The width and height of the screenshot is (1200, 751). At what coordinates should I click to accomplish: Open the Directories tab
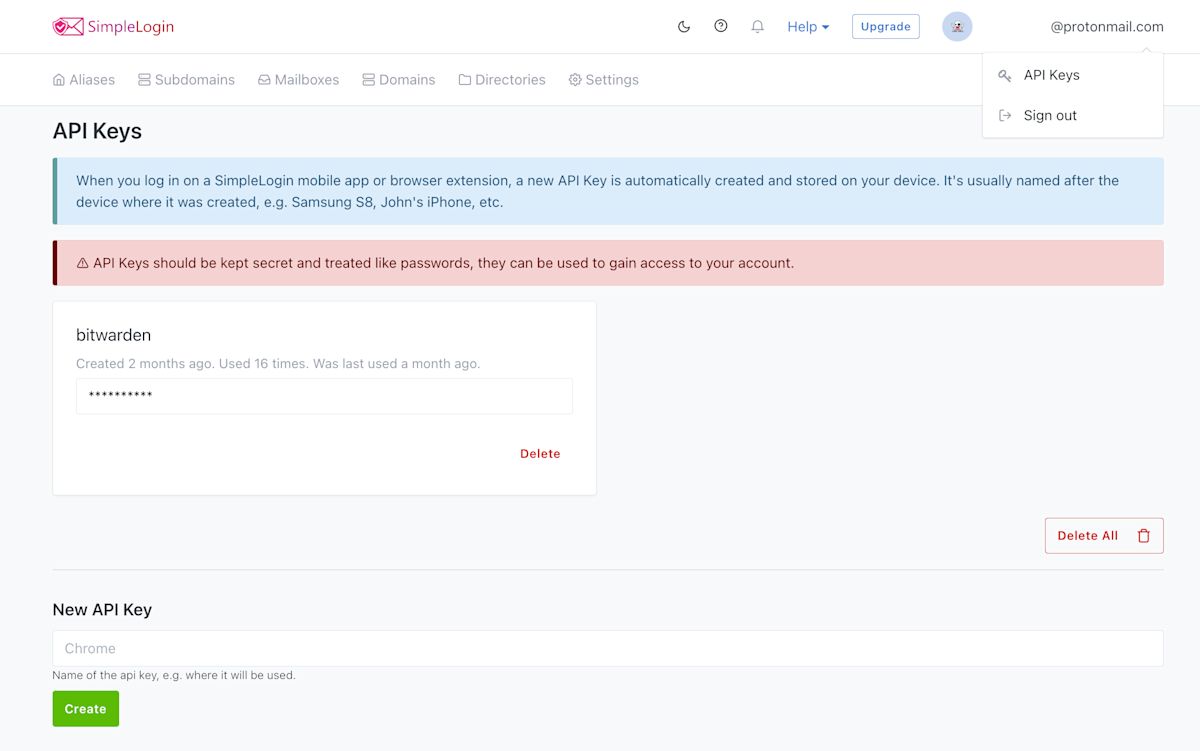tap(502, 80)
